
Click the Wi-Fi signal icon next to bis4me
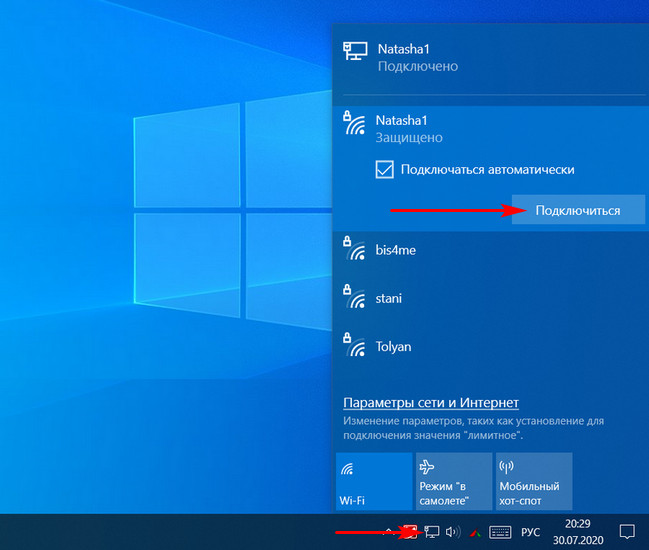pyautogui.click(x=354, y=248)
